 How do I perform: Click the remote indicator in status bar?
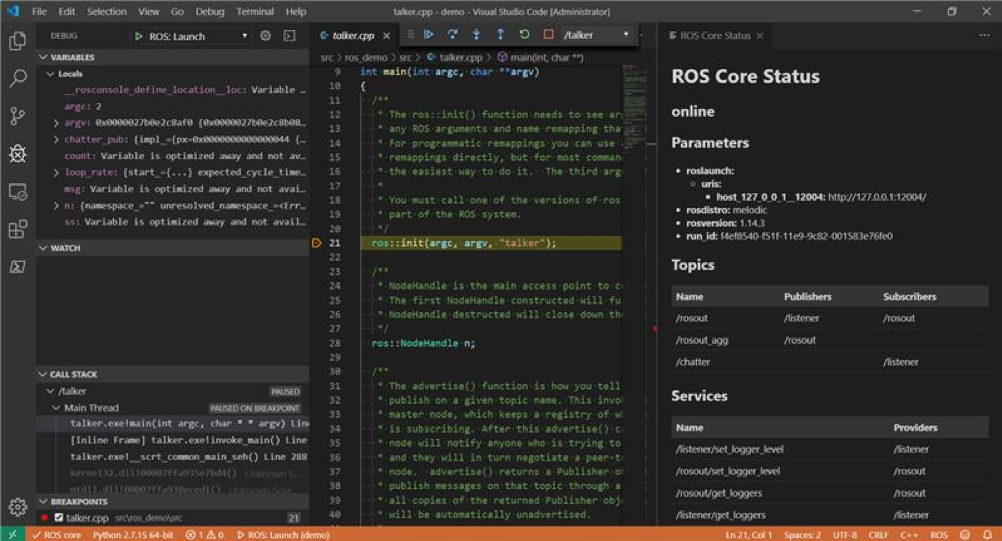[12, 535]
